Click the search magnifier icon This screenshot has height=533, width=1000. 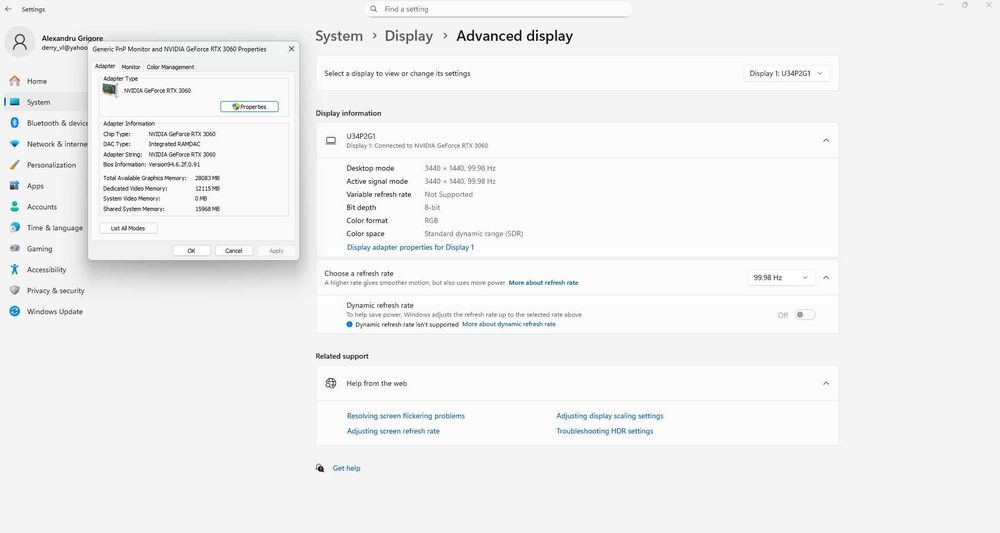click(374, 9)
